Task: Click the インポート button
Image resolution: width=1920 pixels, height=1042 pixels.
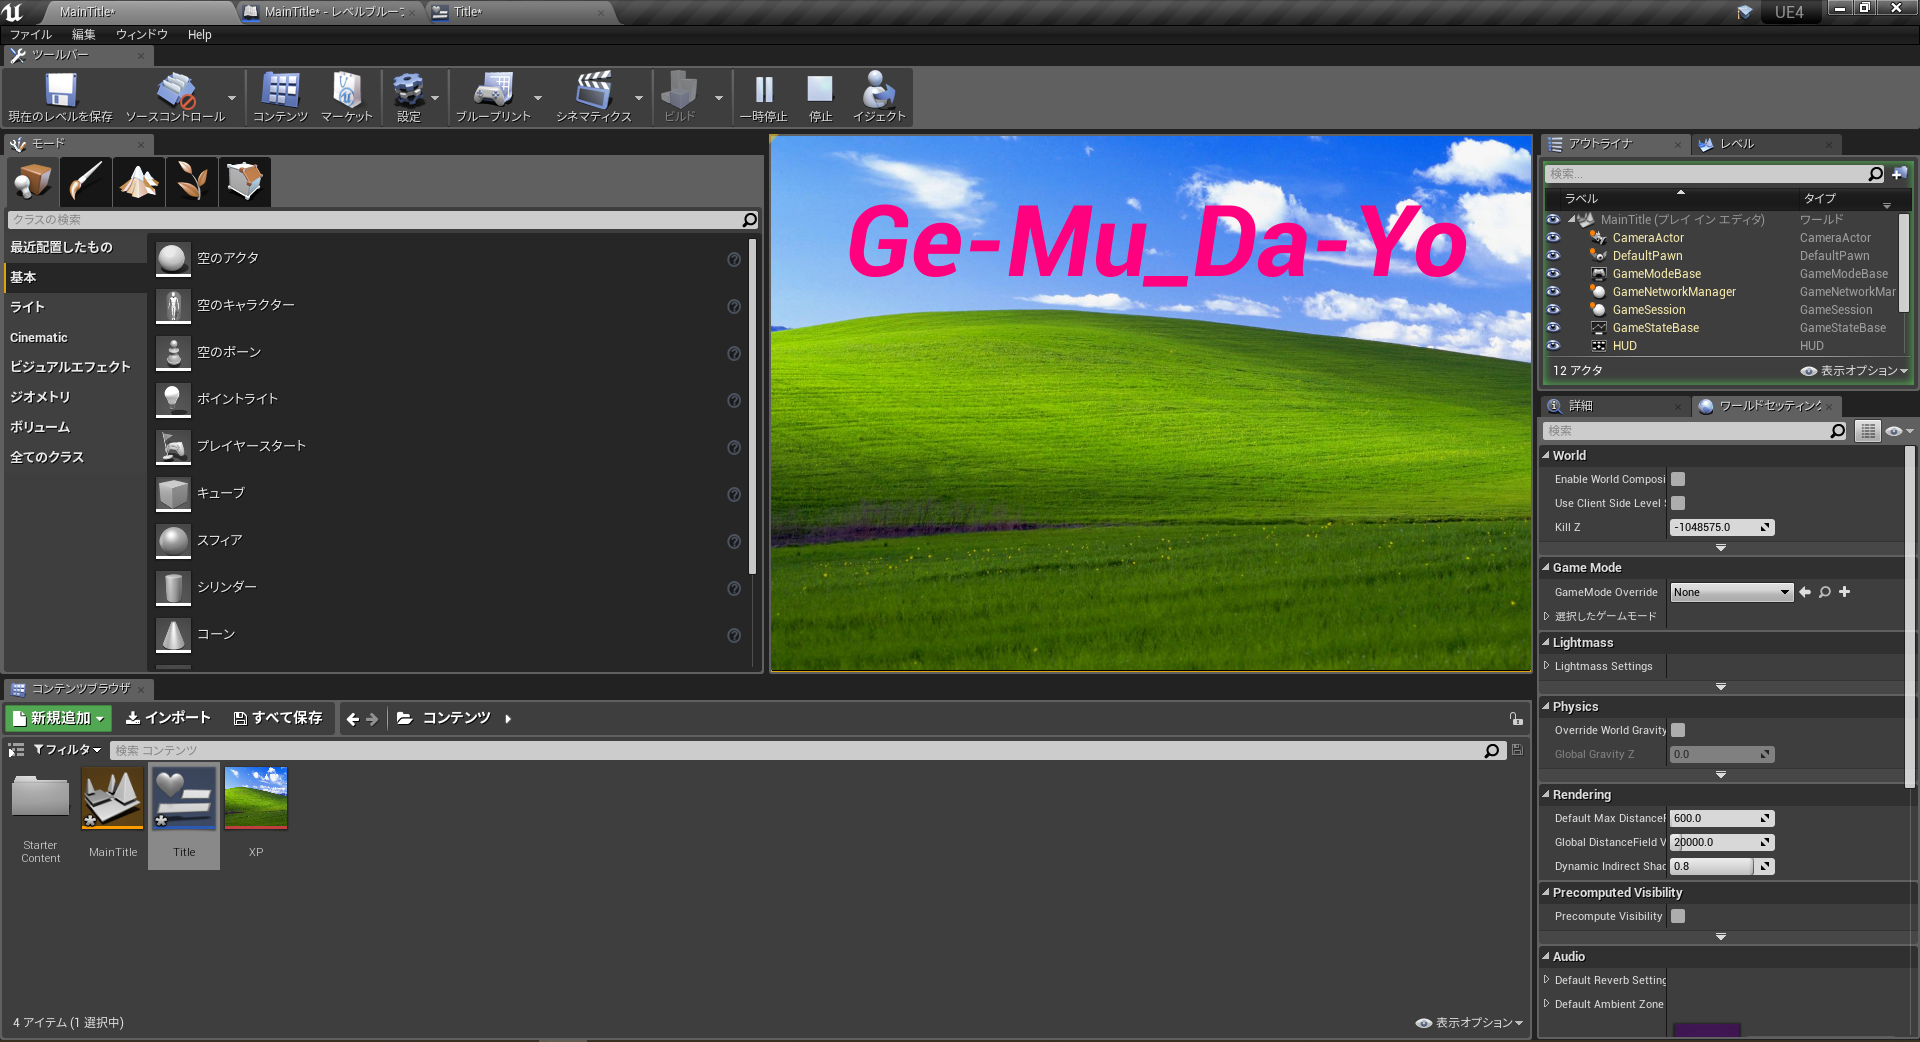Action: click(167, 718)
